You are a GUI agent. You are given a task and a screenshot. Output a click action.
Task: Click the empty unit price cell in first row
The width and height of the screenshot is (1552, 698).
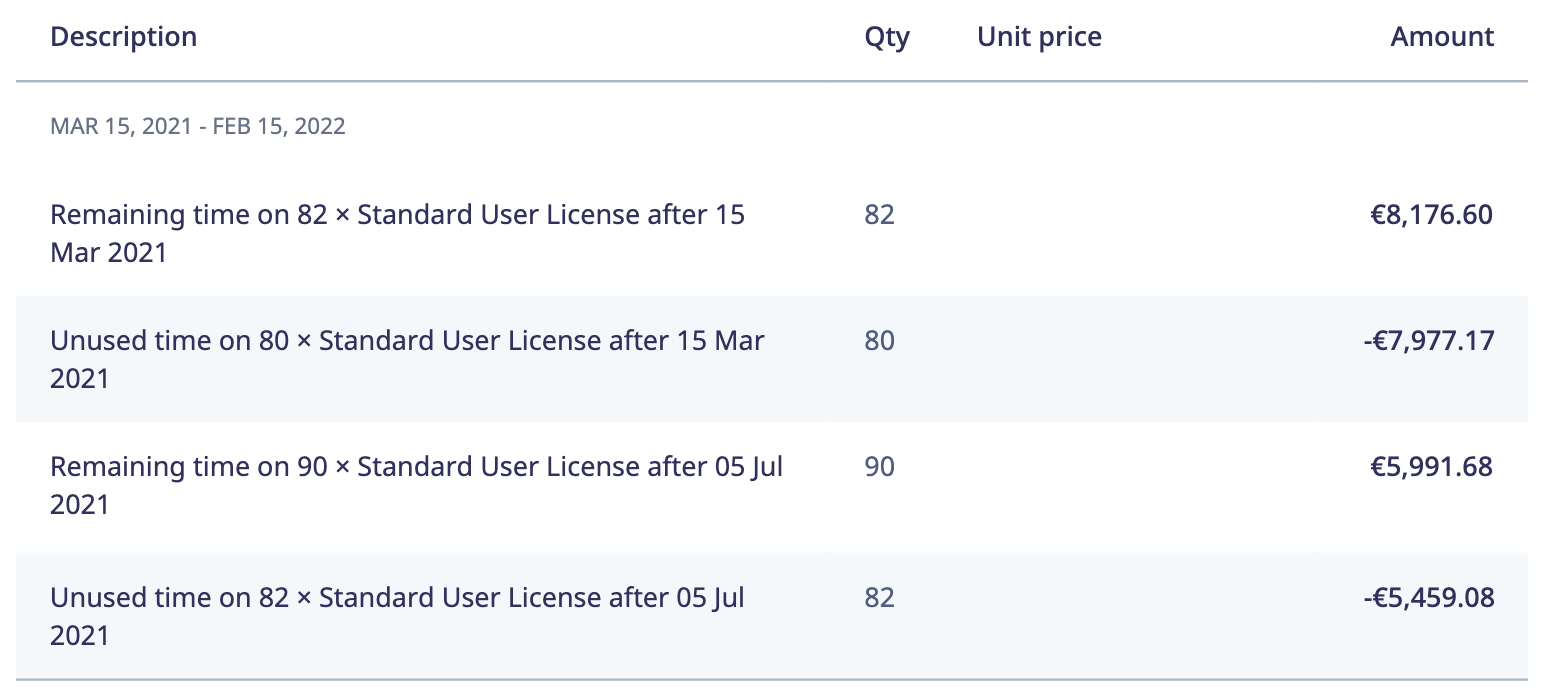(x=1100, y=233)
